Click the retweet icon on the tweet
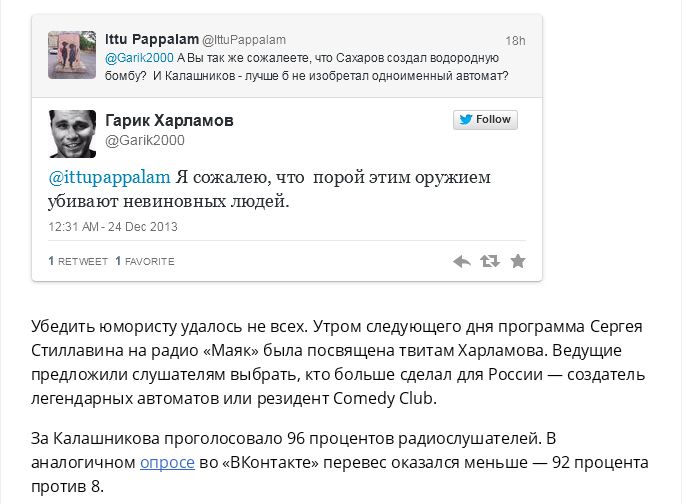The image size is (682, 504). (x=490, y=261)
